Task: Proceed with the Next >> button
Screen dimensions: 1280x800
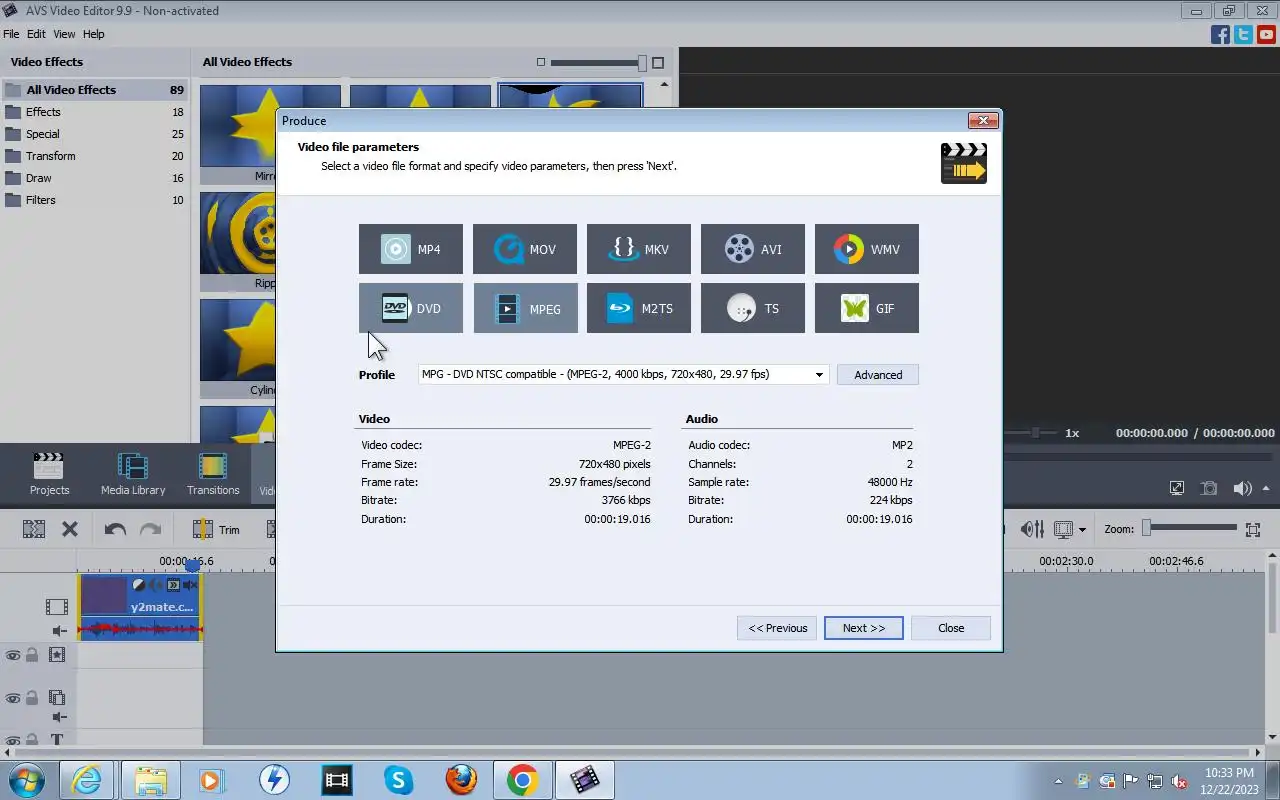Action: coord(864,628)
